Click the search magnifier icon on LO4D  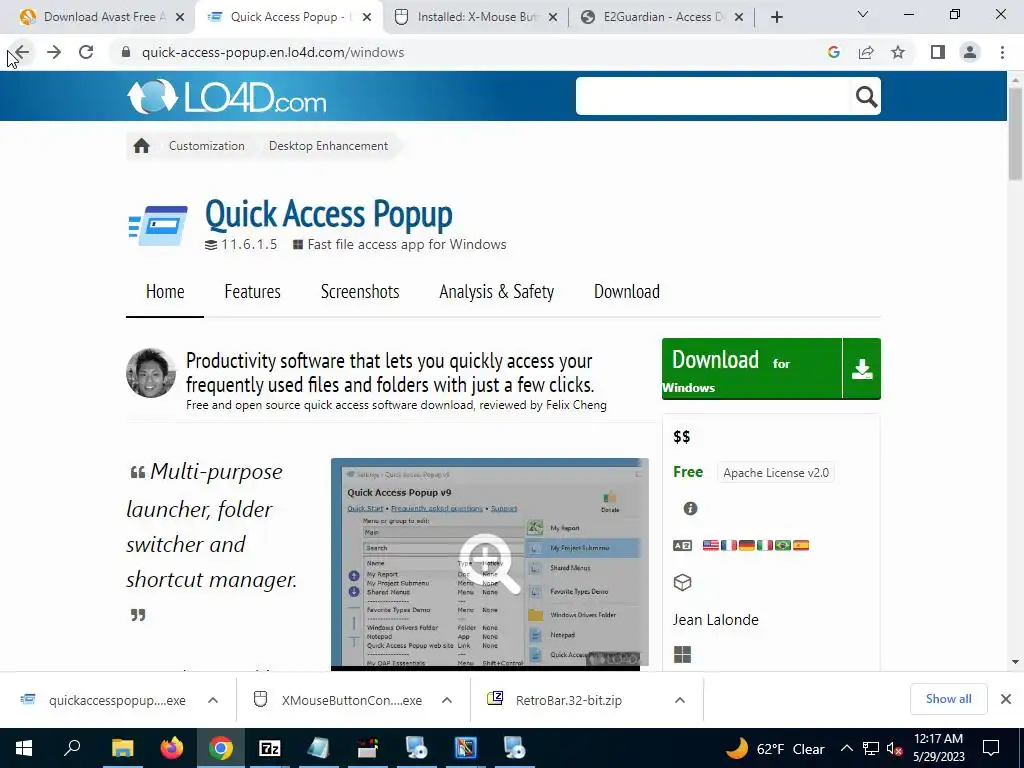point(866,97)
